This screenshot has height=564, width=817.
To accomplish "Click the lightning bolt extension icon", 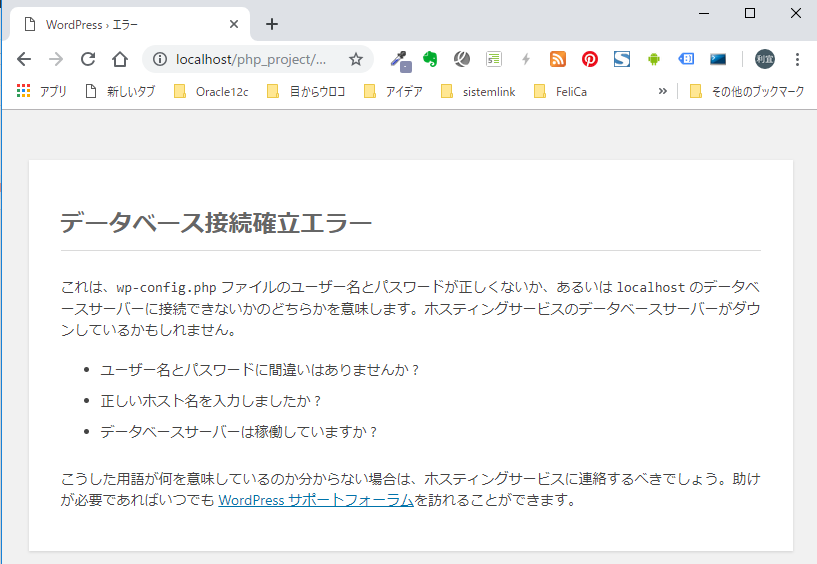I will (526, 59).
